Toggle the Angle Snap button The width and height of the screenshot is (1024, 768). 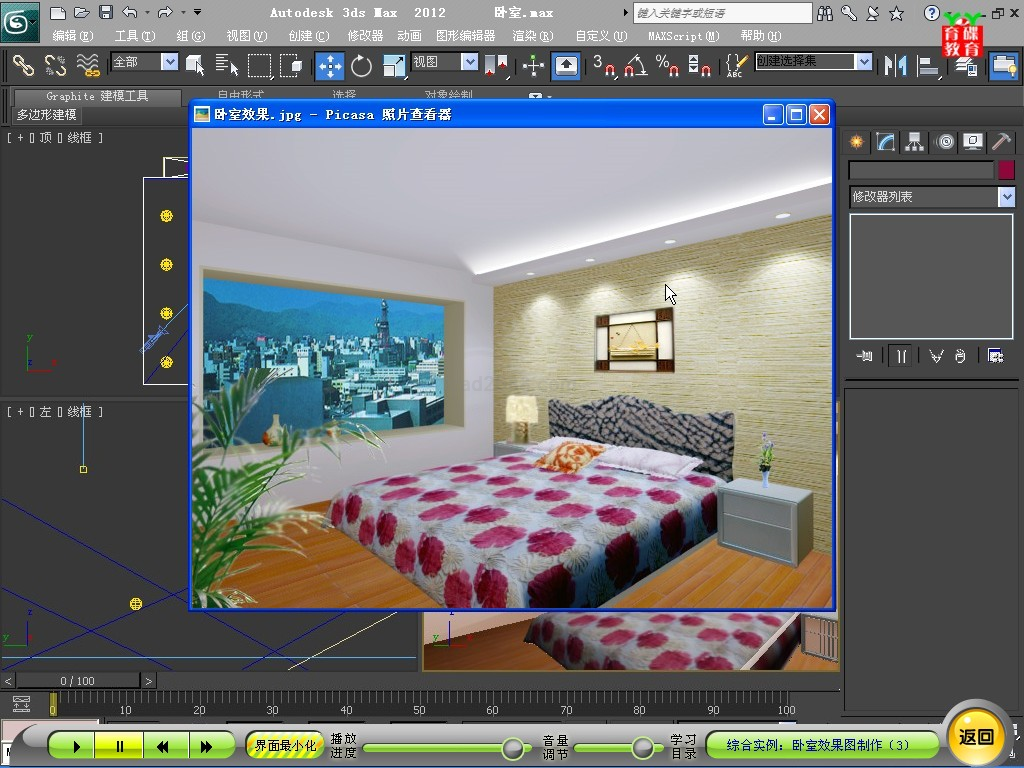click(x=635, y=66)
